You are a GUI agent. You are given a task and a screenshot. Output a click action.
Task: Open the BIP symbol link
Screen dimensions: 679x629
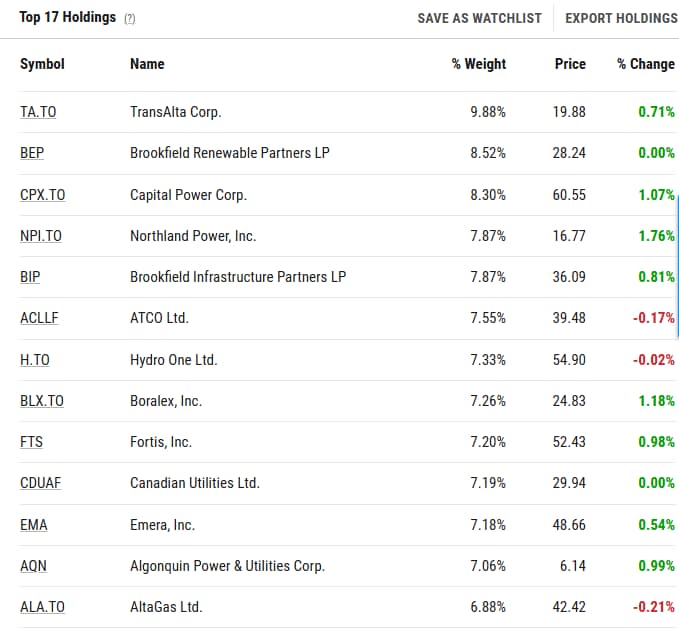[30, 277]
